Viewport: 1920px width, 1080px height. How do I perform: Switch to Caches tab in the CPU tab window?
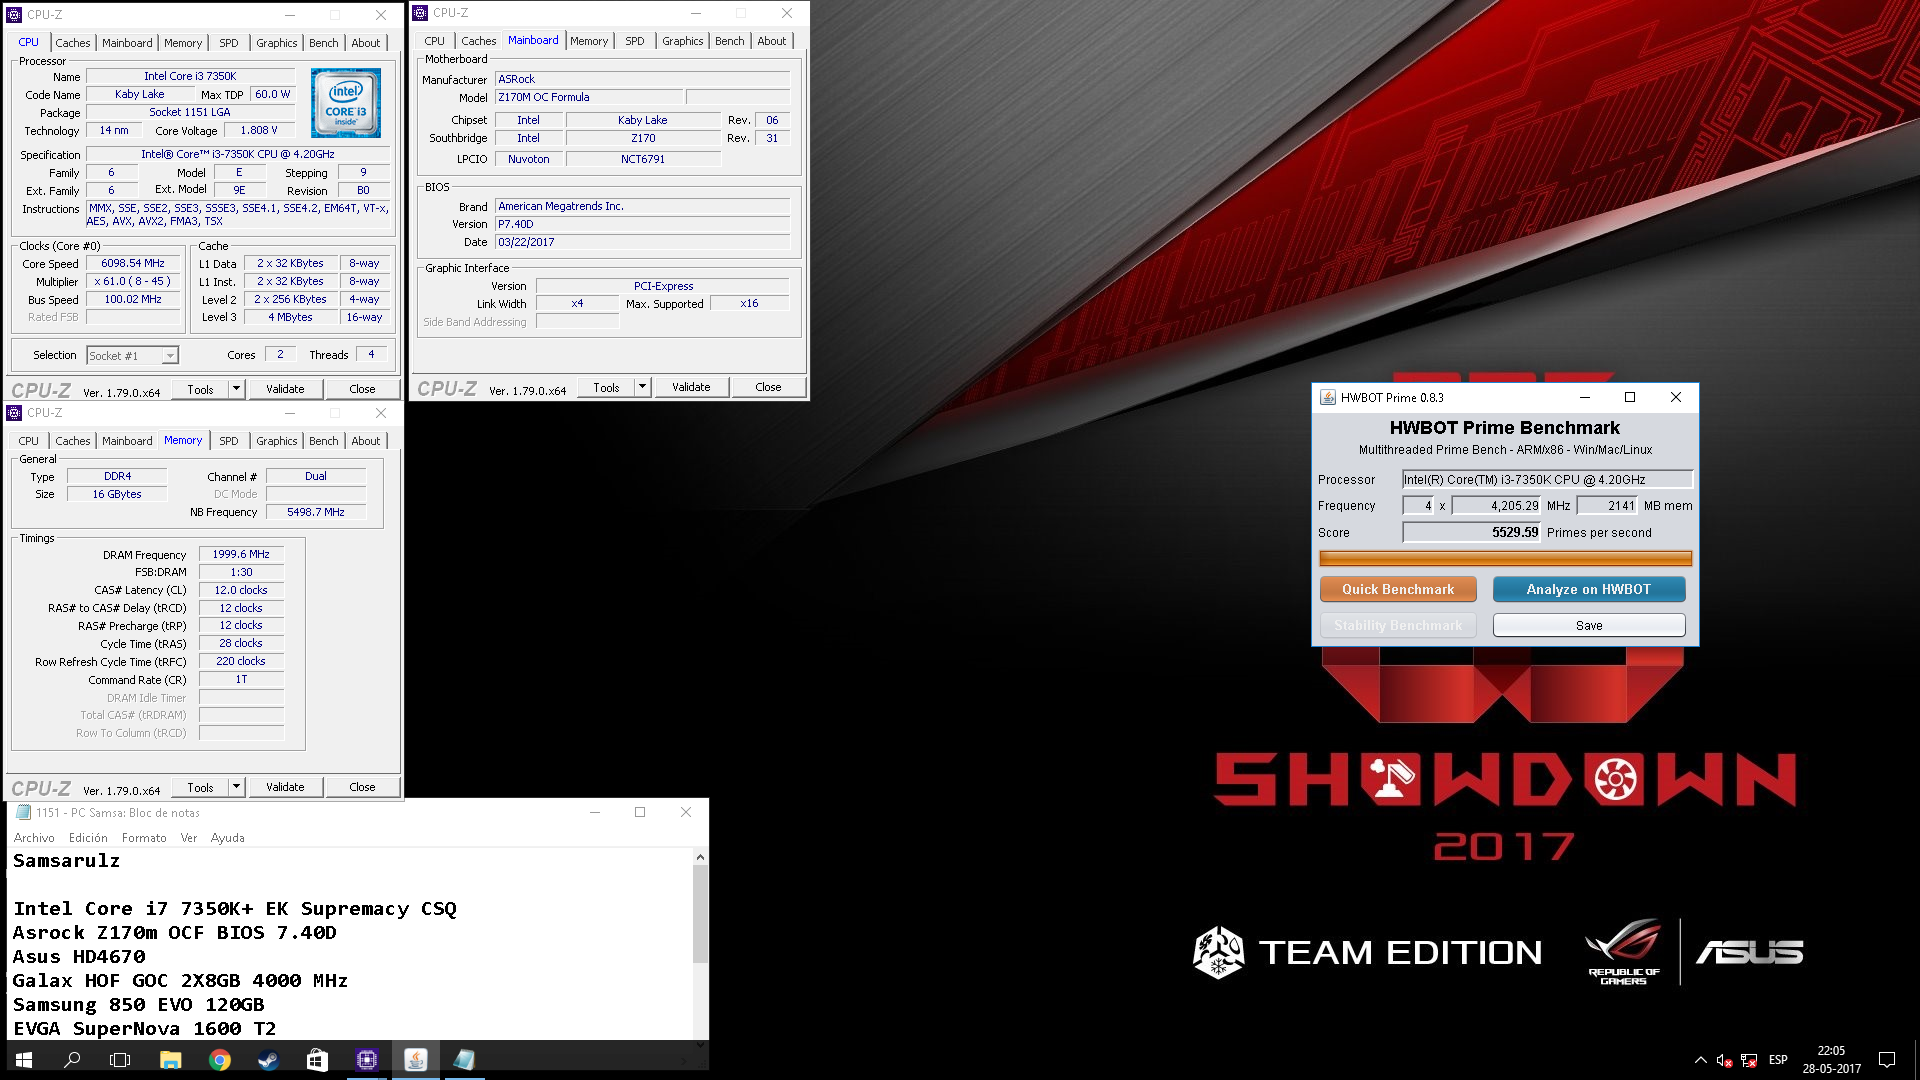point(72,43)
